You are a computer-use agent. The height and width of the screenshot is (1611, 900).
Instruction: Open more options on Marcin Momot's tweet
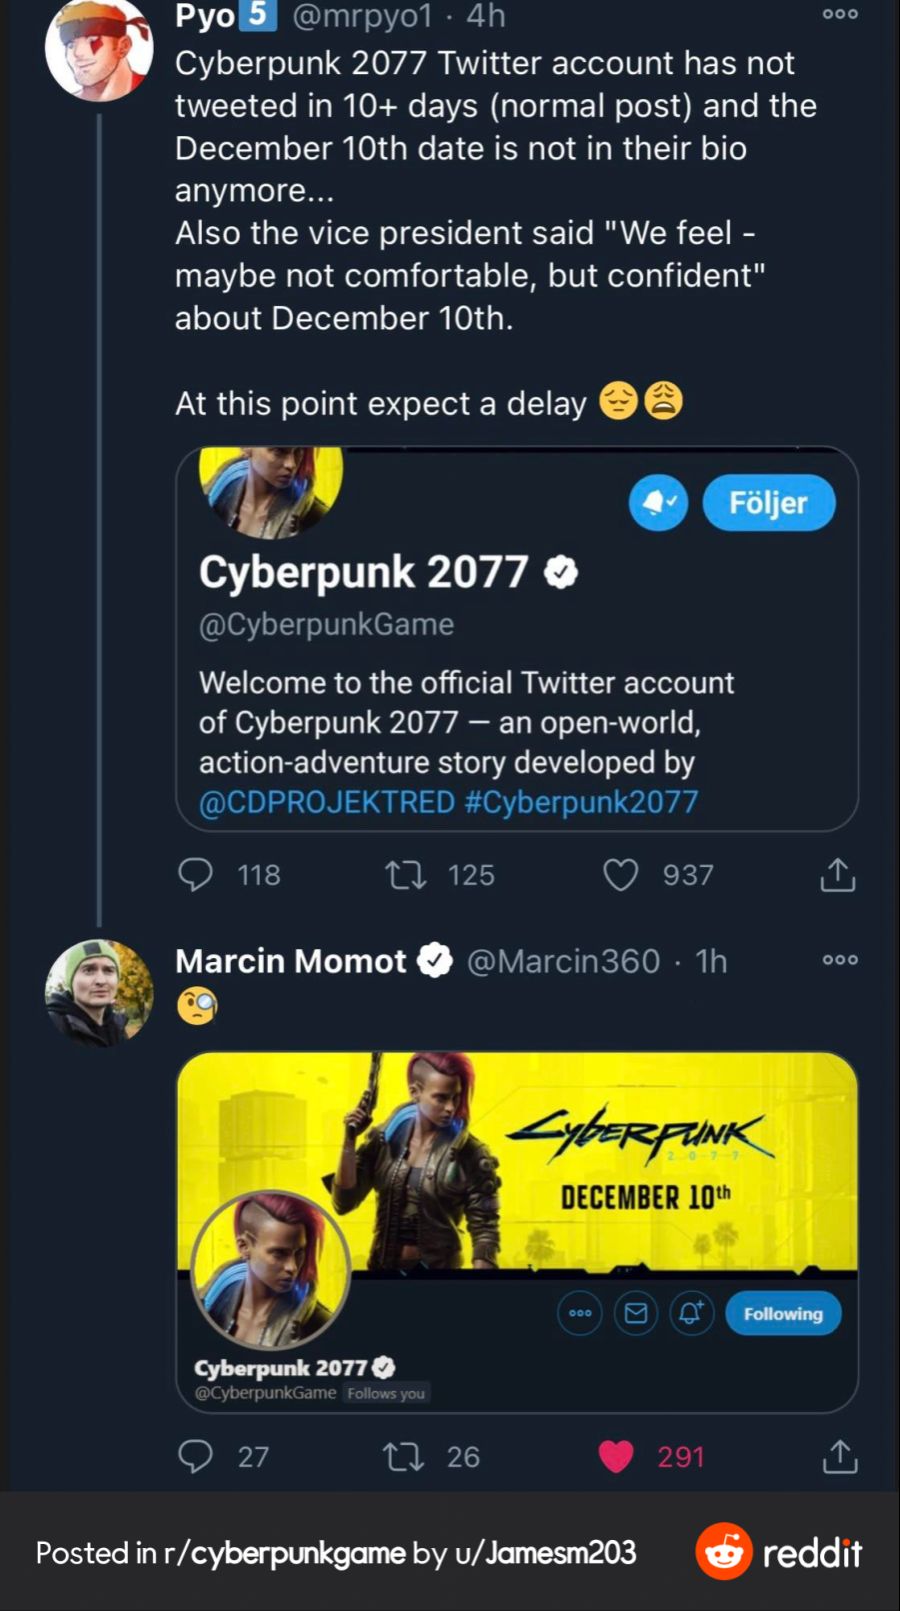(840, 960)
